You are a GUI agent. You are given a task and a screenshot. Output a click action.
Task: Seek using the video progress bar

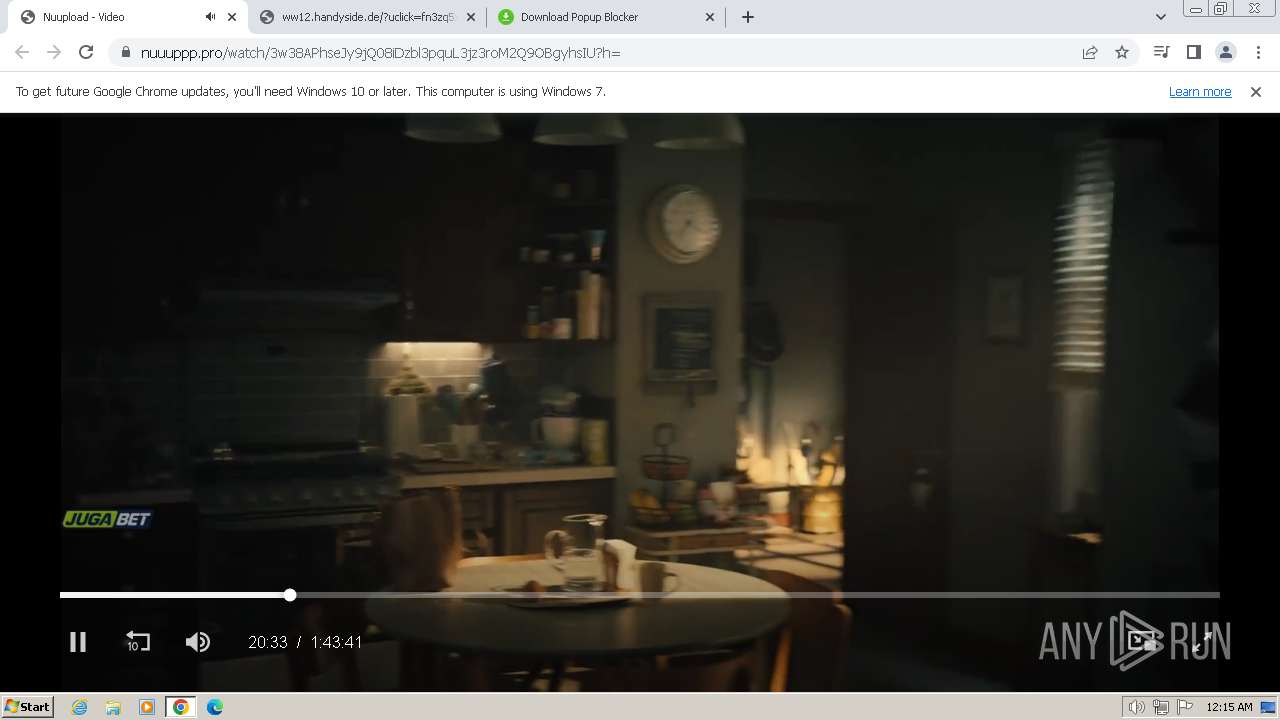640,595
